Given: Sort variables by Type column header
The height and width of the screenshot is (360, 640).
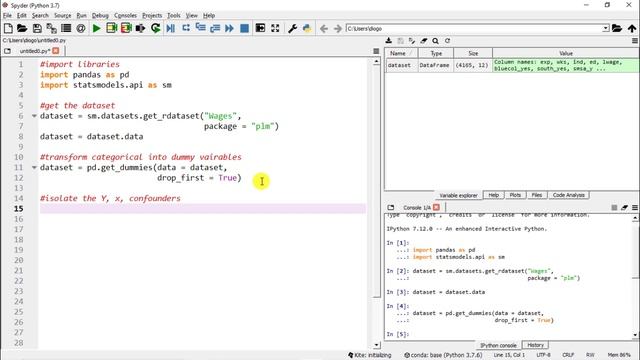Looking at the screenshot, I should (x=436, y=53).
